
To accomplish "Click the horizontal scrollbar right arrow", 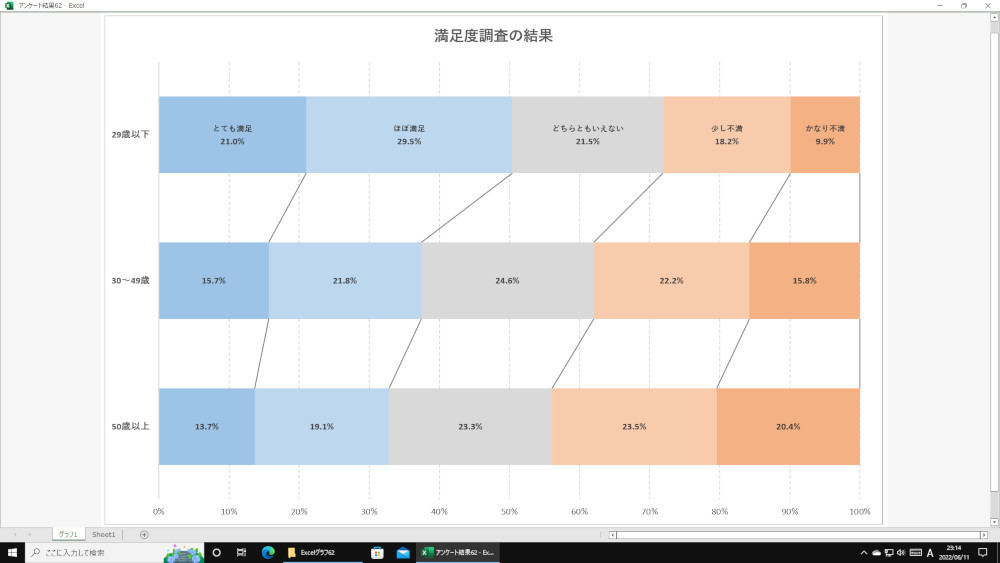I will [984, 535].
